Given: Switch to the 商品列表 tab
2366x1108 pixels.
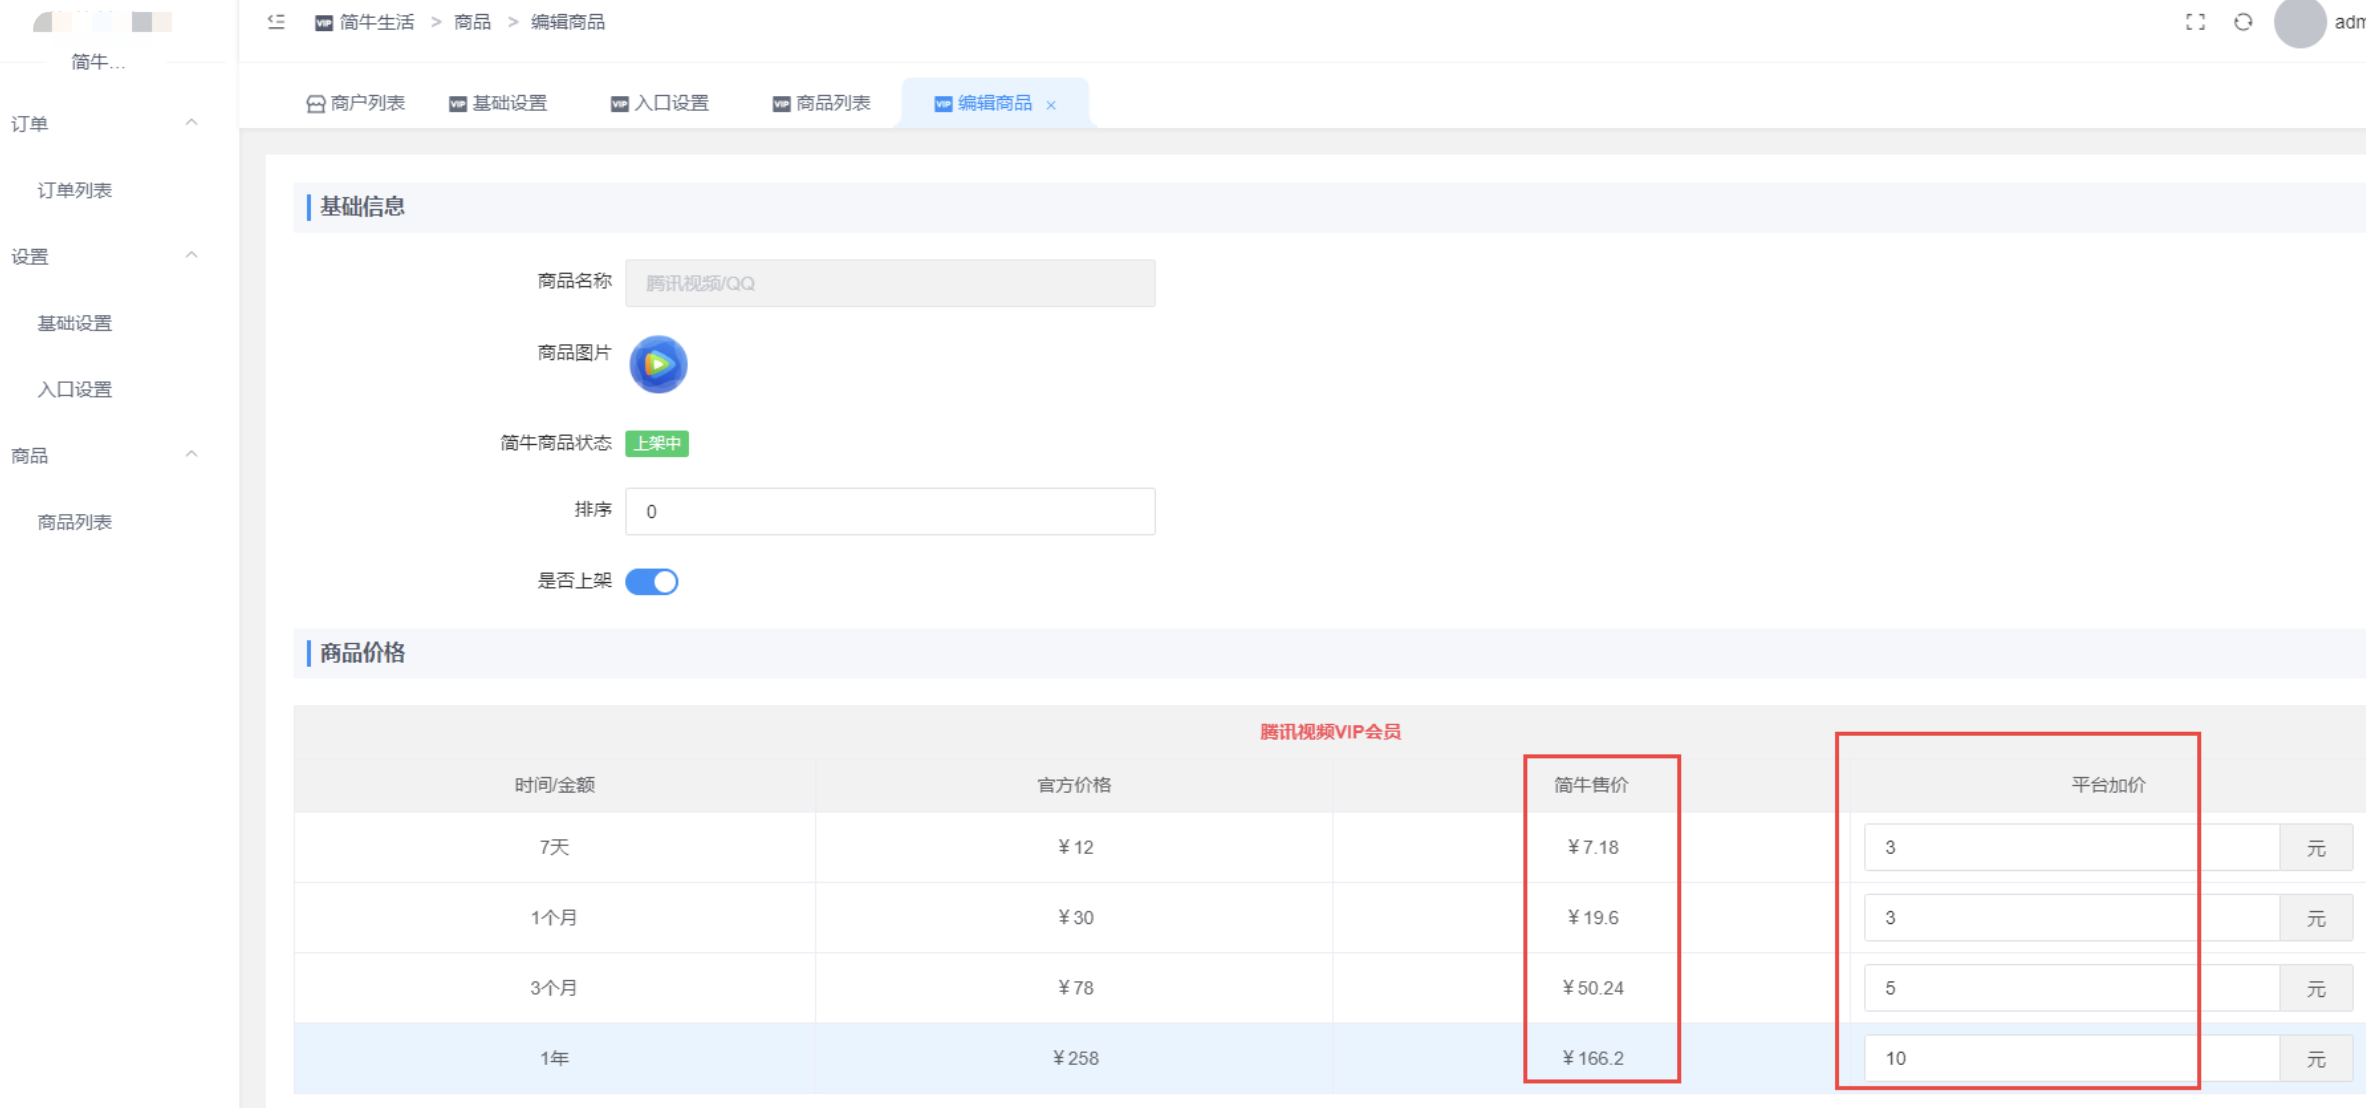Looking at the screenshot, I should (x=822, y=103).
